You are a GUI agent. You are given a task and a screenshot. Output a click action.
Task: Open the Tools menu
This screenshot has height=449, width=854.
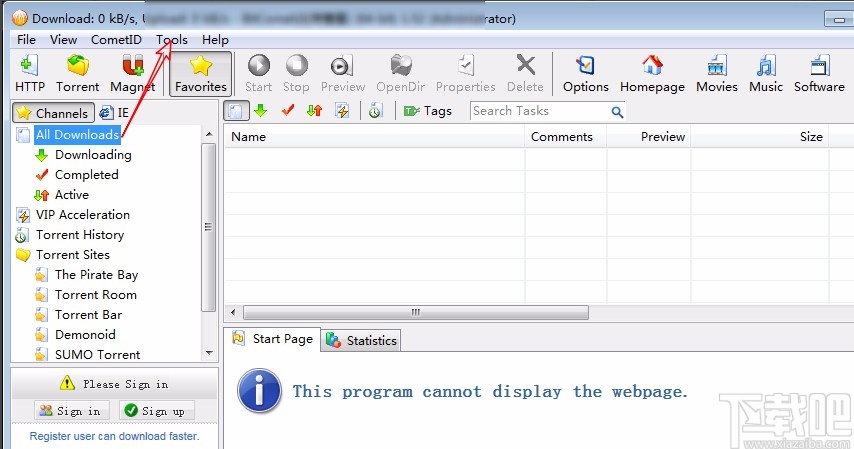point(172,40)
